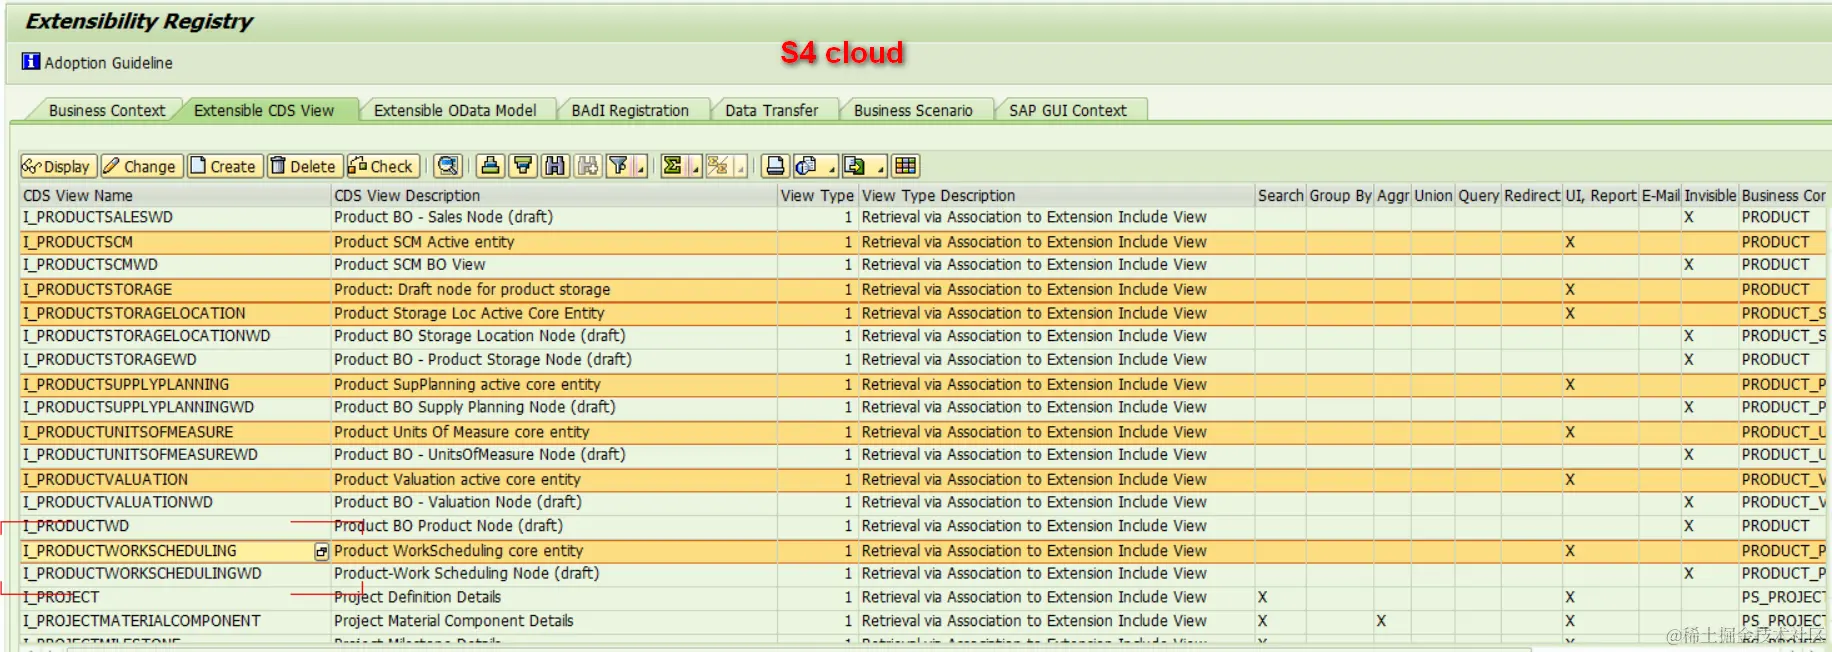Click the Views icon in toolbar
Screen dimensions: 1832x652
point(806,166)
